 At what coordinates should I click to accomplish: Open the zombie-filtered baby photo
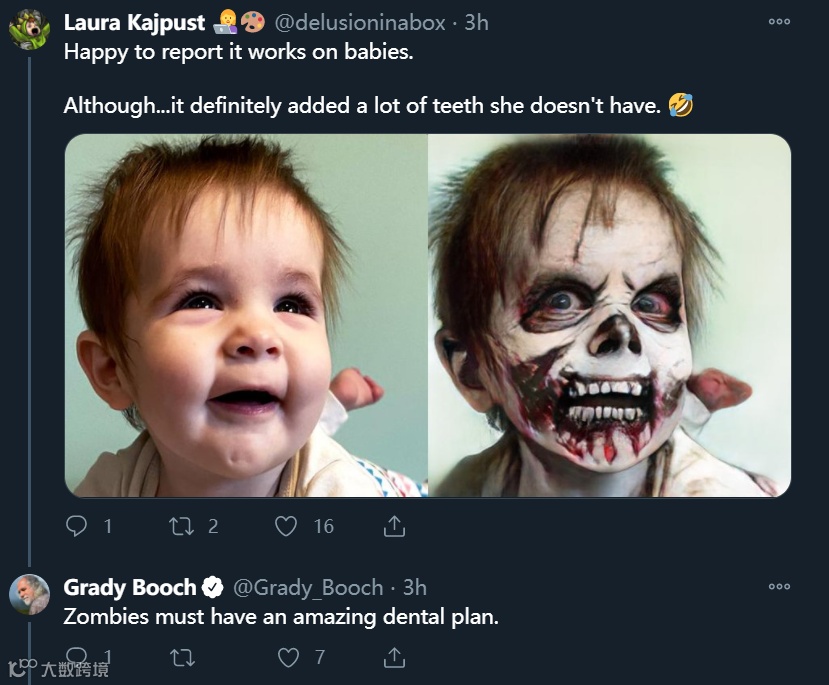coord(609,315)
